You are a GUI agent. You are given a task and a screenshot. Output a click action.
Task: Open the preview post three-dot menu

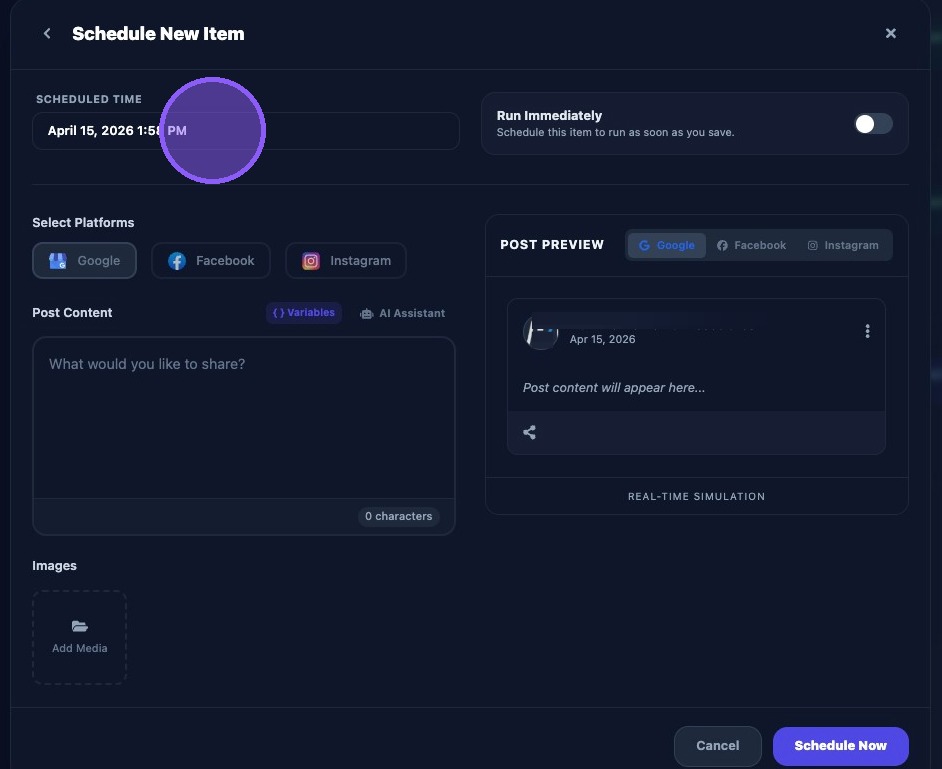tap(867, 331)
